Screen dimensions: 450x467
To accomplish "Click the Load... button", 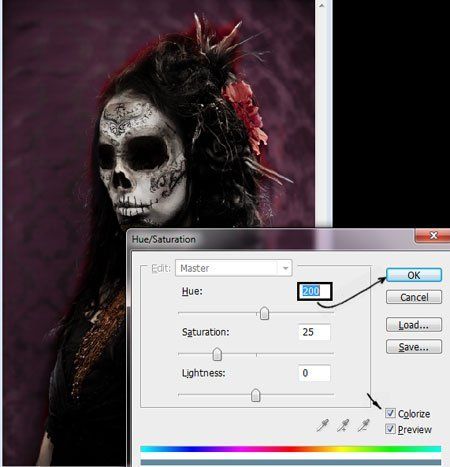I will point(414,325).
